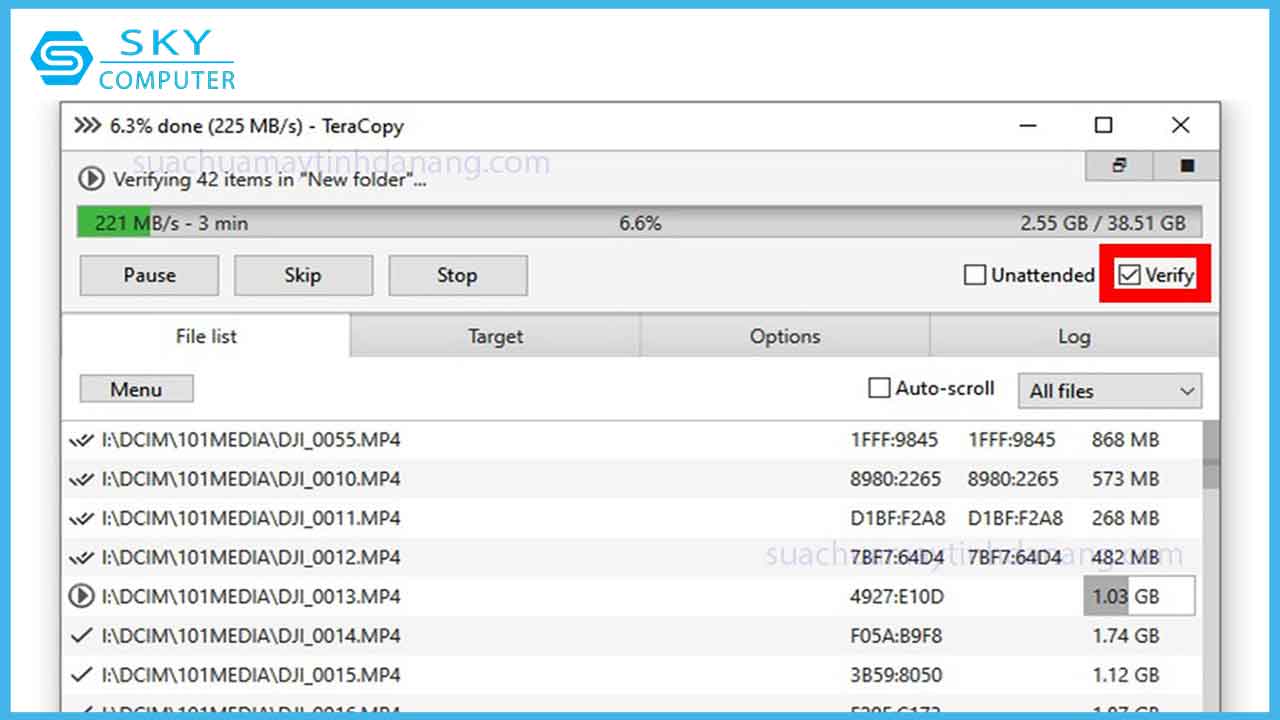1280x720 pixels.
Task: Select the row I:\DCIM\101MEDIA\DJI_0013.MP4
Action: 631,597
